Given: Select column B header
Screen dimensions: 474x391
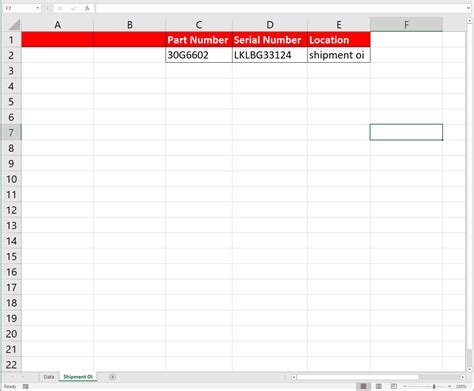Looking at the screenshot, I should [x=130, y=25].
